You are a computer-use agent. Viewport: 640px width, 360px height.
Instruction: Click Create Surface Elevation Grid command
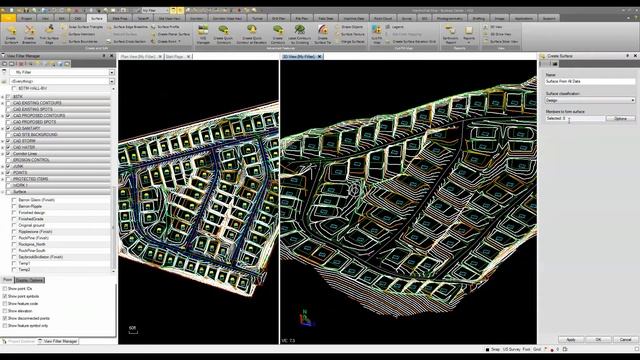pyautogui.click(x=411, y=41)
